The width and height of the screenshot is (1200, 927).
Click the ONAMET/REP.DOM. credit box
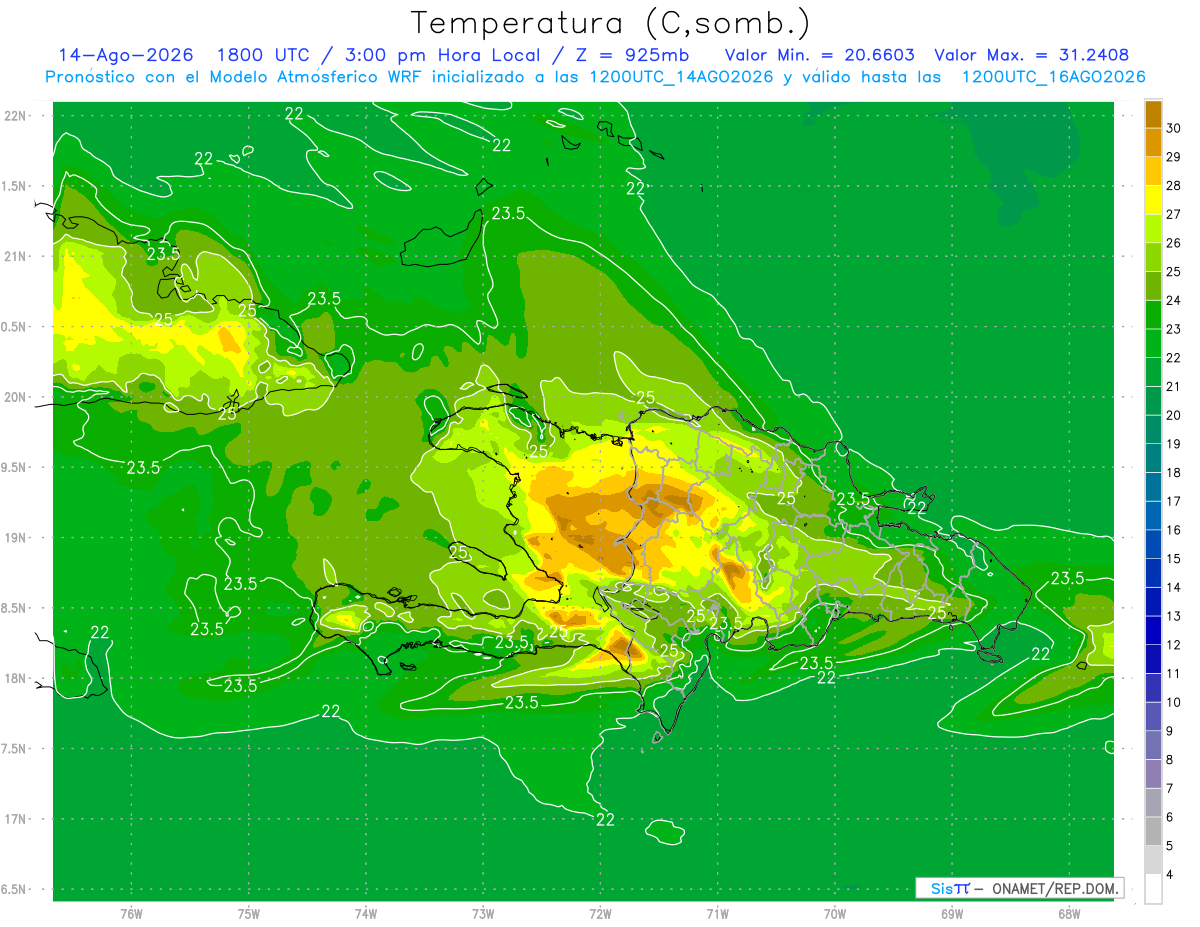pyautogui.click(x=1020, y=888)
